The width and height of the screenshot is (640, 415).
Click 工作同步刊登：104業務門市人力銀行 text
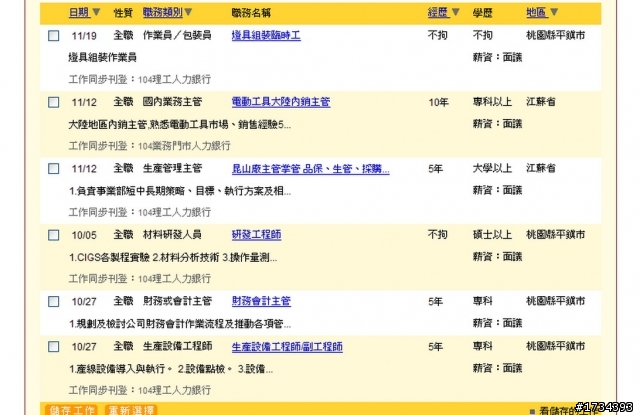(149, 146)
